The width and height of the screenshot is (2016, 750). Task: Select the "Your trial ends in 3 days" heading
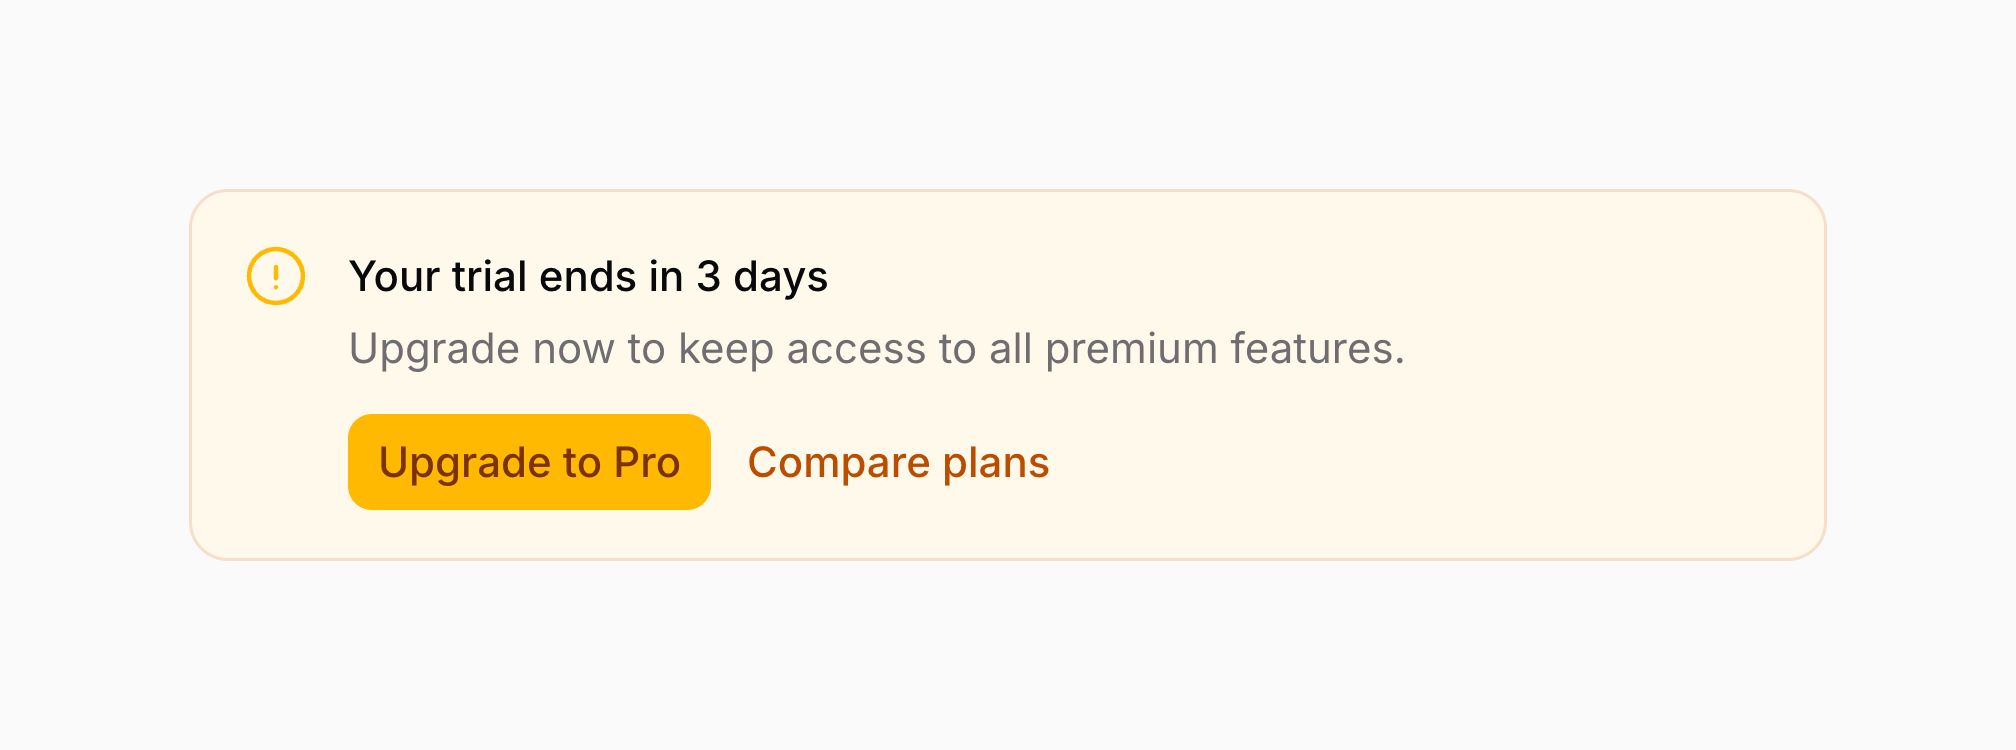[588, 277]
